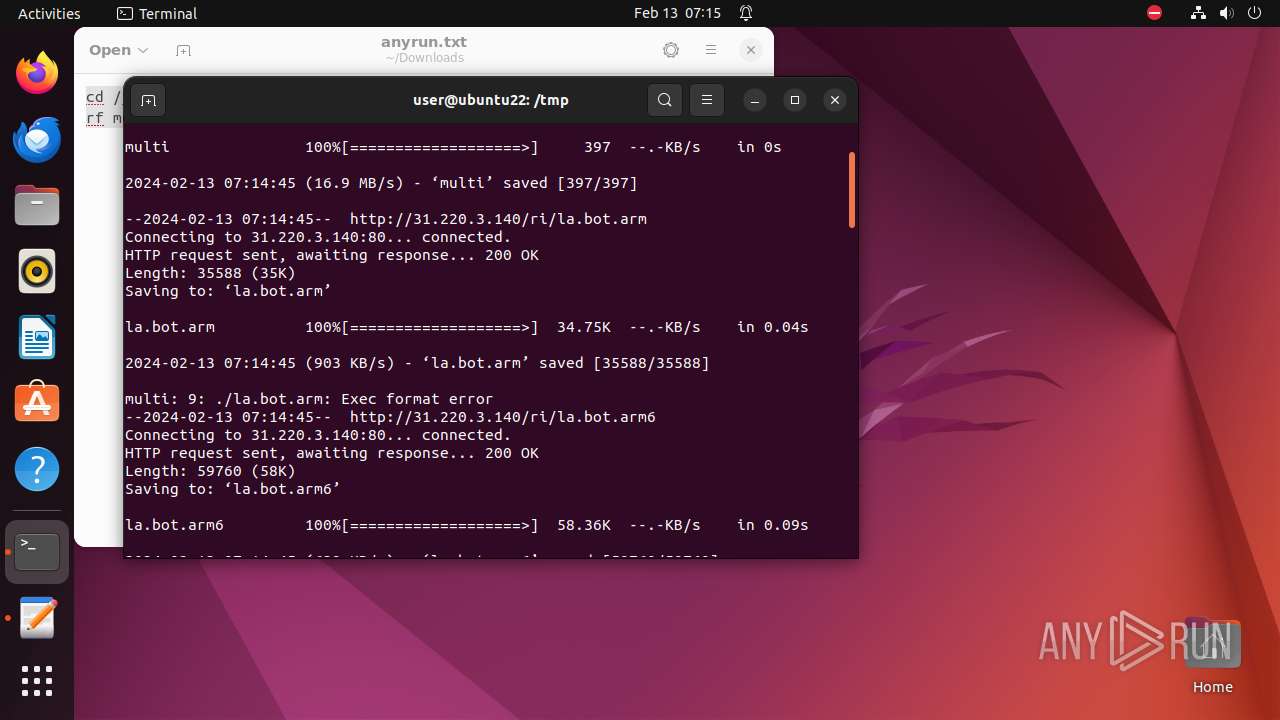Click 'Length: 35588 (35K)' text
Image resolution: width=1280 pixels, height=720 pixels.
(x=210, y=273)
